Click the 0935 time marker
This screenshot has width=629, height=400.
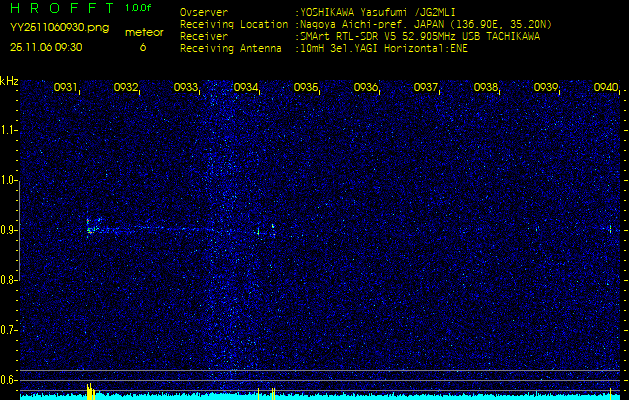[x=306, y=87]
